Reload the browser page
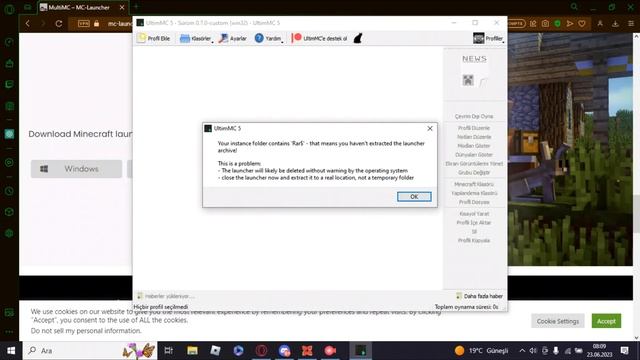 click(x=59, y=24)
